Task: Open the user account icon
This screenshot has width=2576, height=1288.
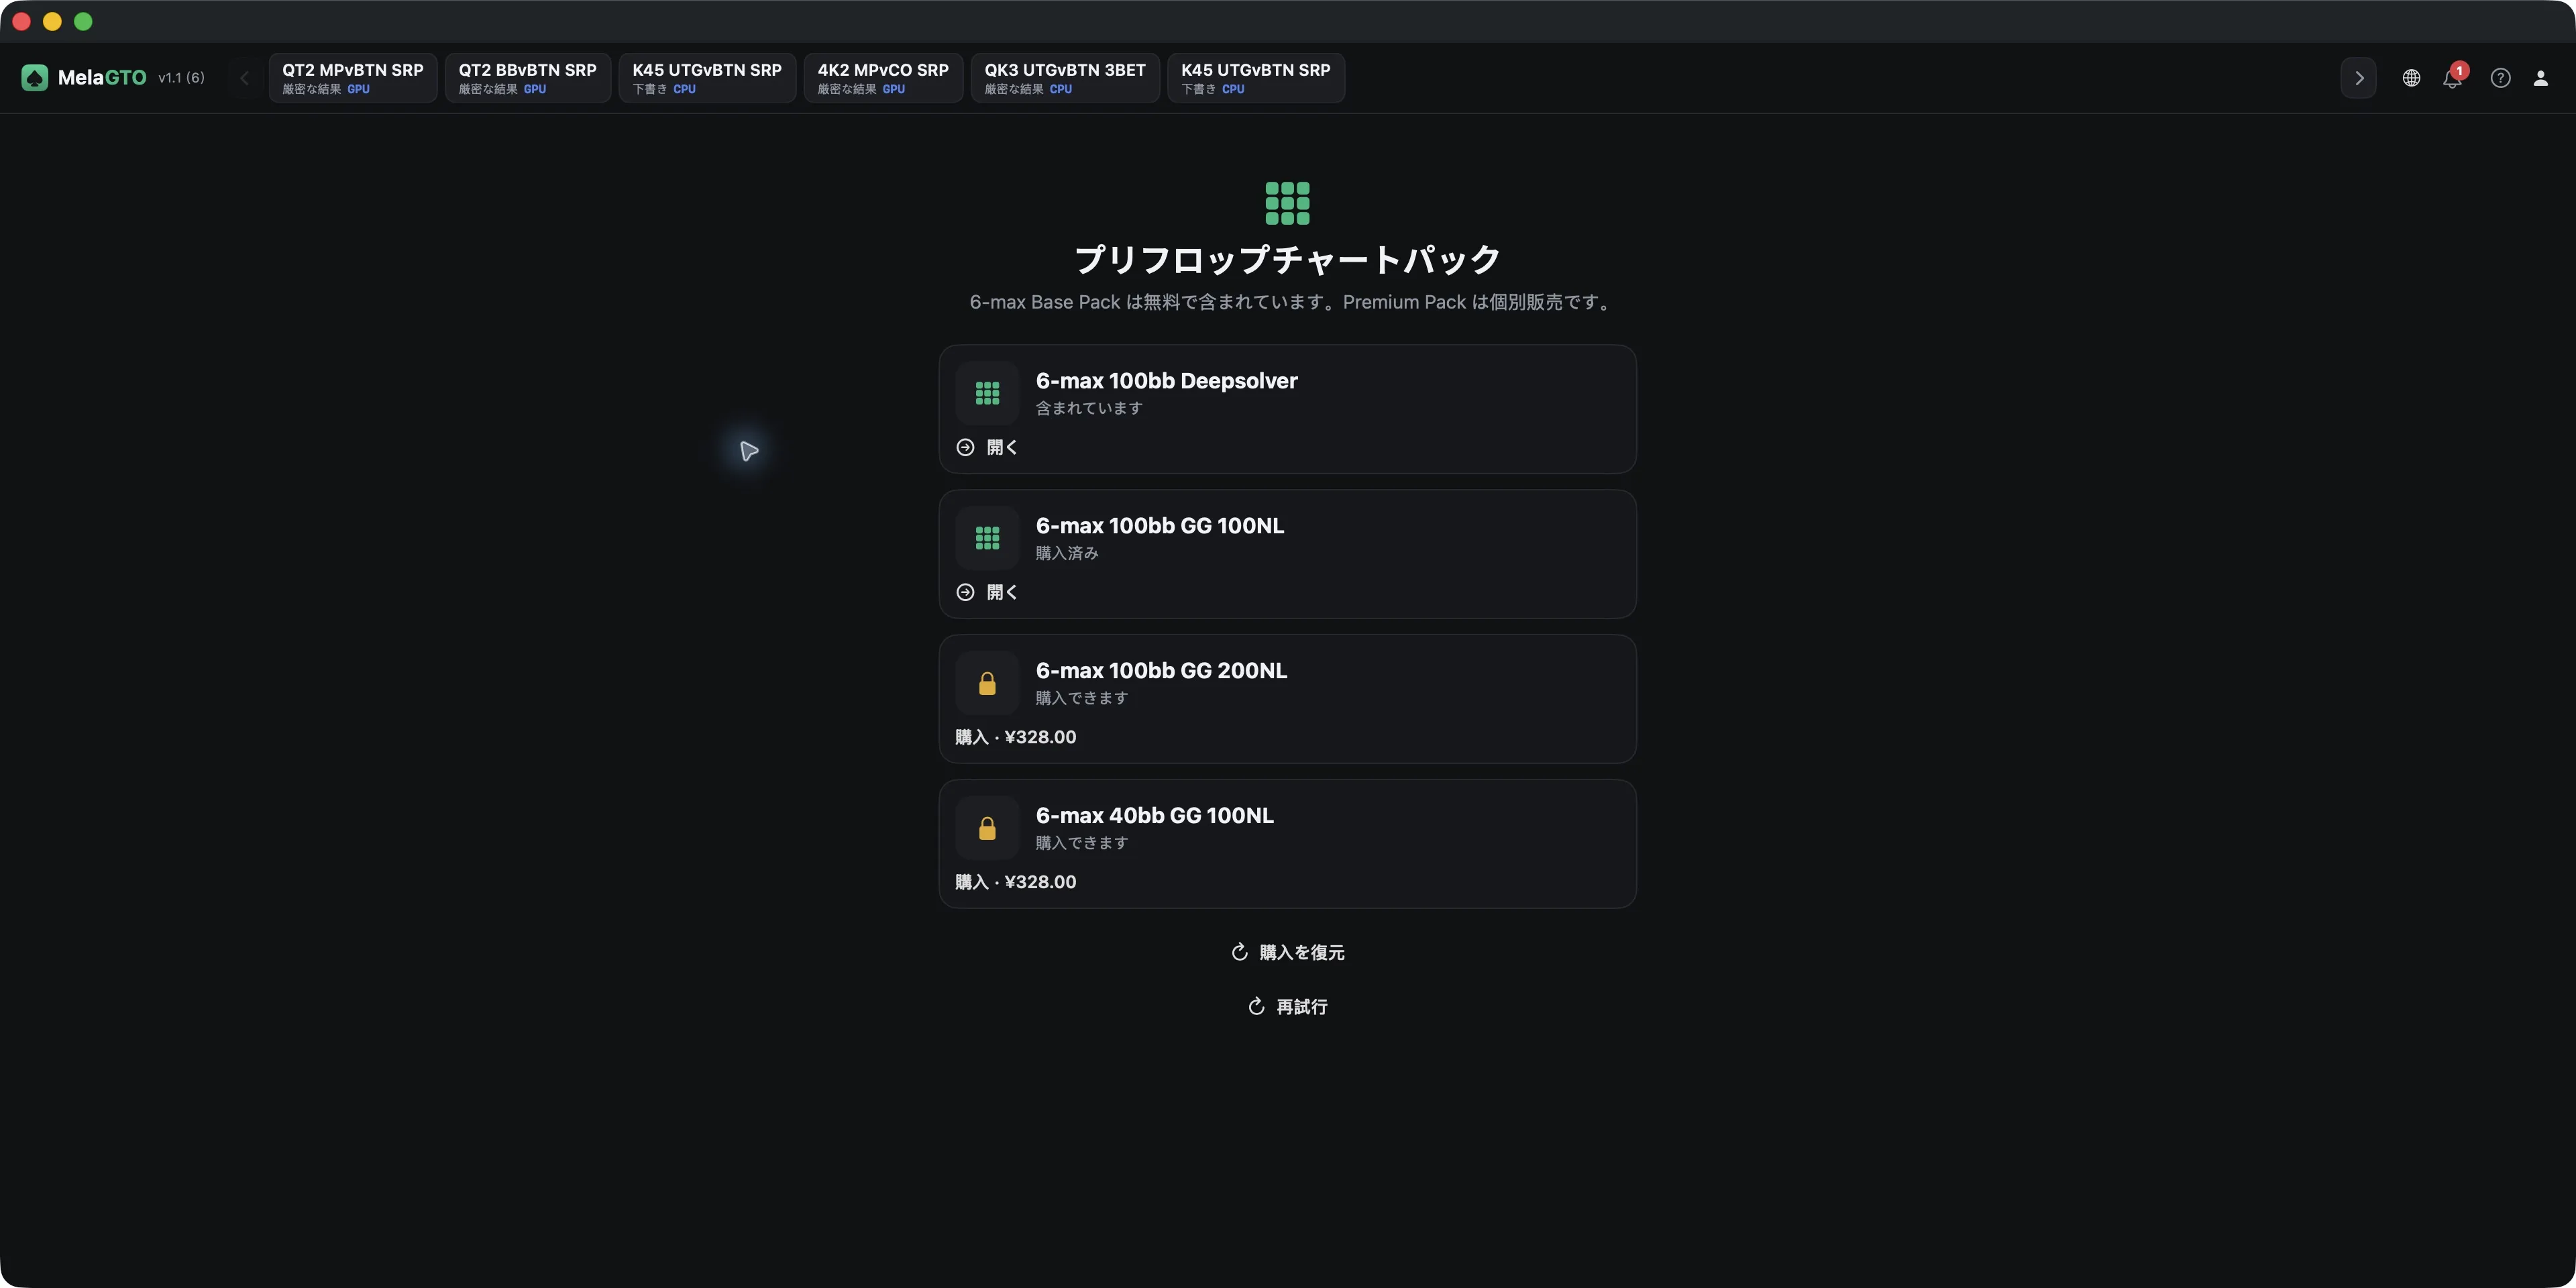Action: [x=2540, y=78]
